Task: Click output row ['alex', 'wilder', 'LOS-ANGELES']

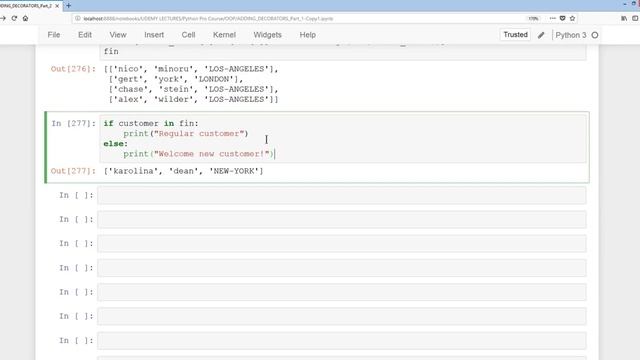Action: [193, 100]
